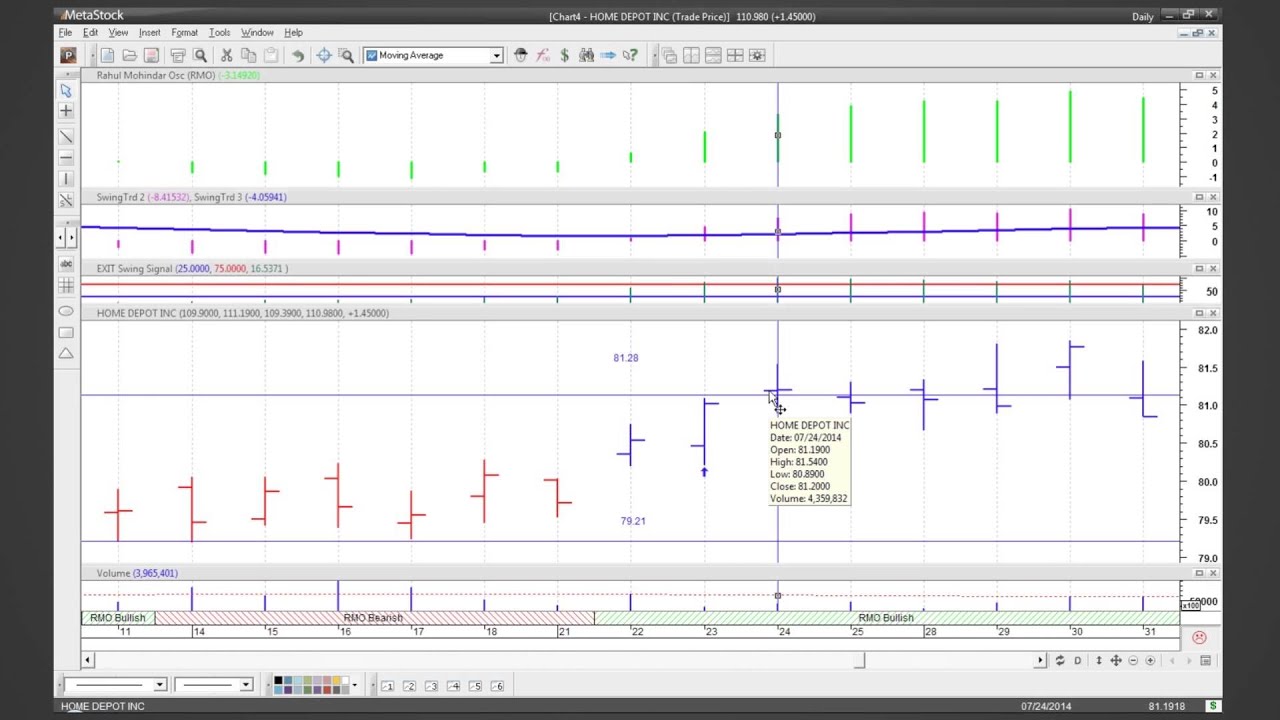This screenshot has width=1280, height=720.
Task: Open the Tools menu
Action: (219, 33)
